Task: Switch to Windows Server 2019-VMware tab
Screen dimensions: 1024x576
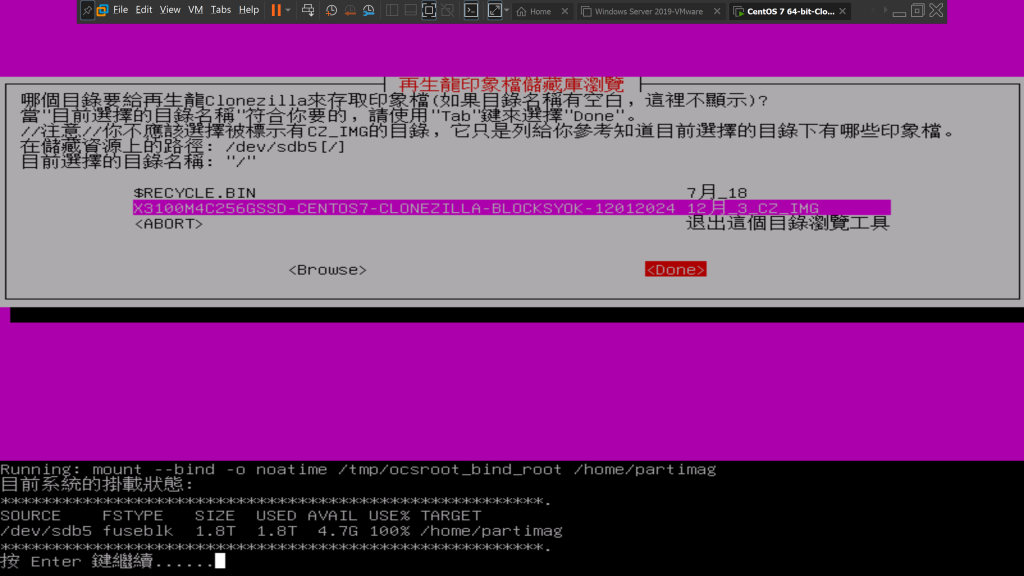Action: coord(648,11)
